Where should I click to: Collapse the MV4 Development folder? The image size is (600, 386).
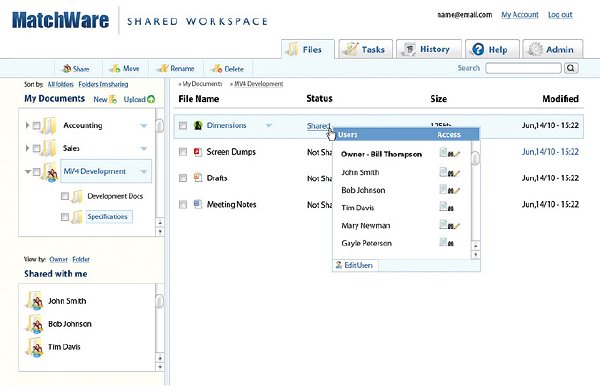click(28, 171)
